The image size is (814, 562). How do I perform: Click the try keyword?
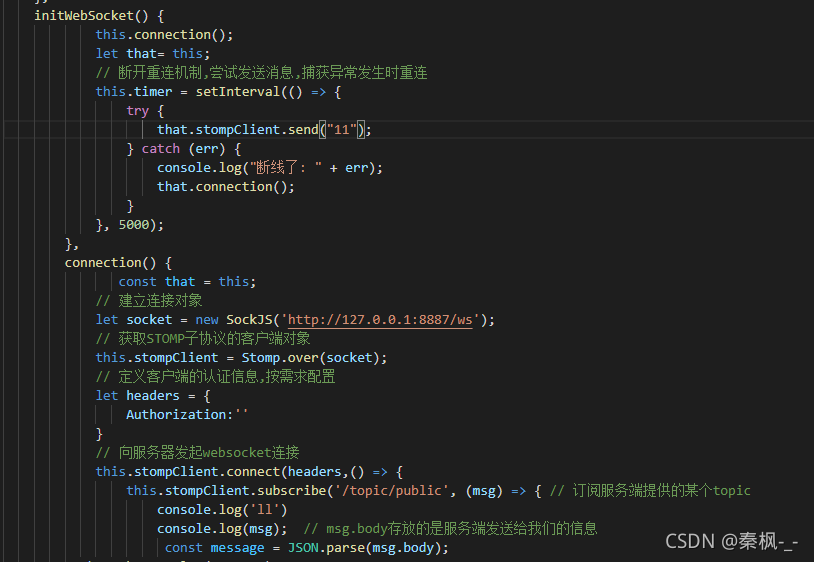[137, 111]
